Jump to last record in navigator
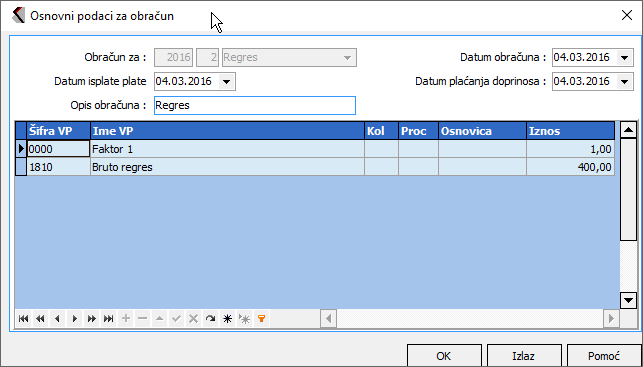This screenshot has width=643, height=367. point(108,319)
